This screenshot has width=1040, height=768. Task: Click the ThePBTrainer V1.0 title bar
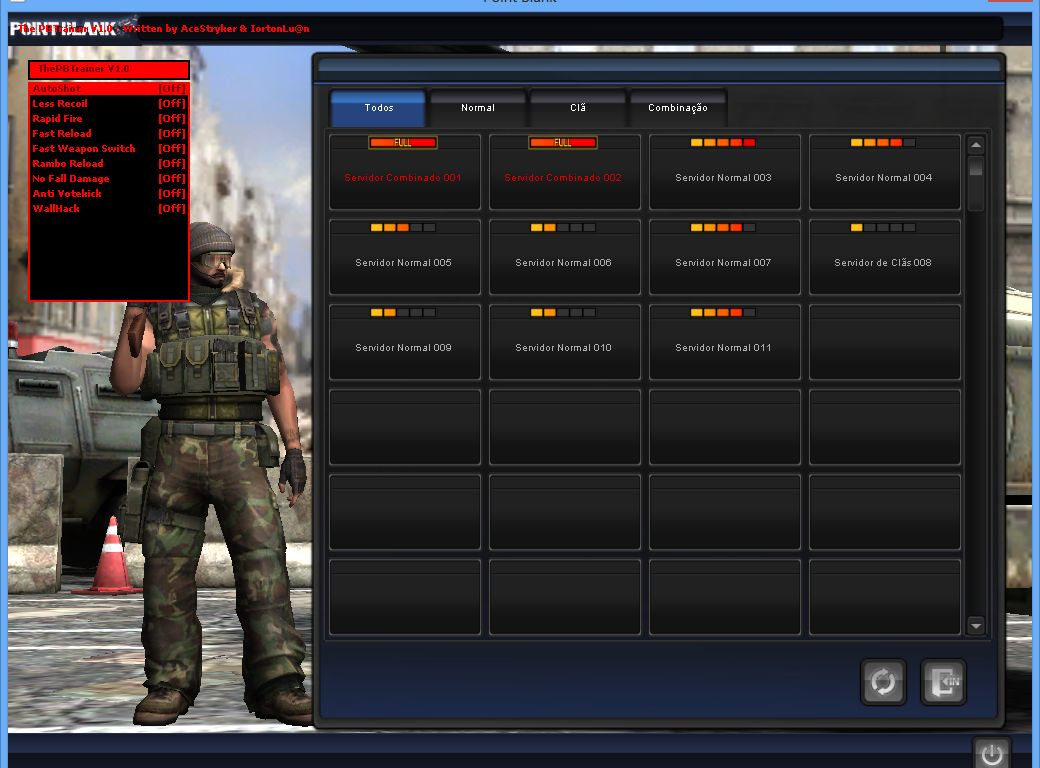coord(109,69)
